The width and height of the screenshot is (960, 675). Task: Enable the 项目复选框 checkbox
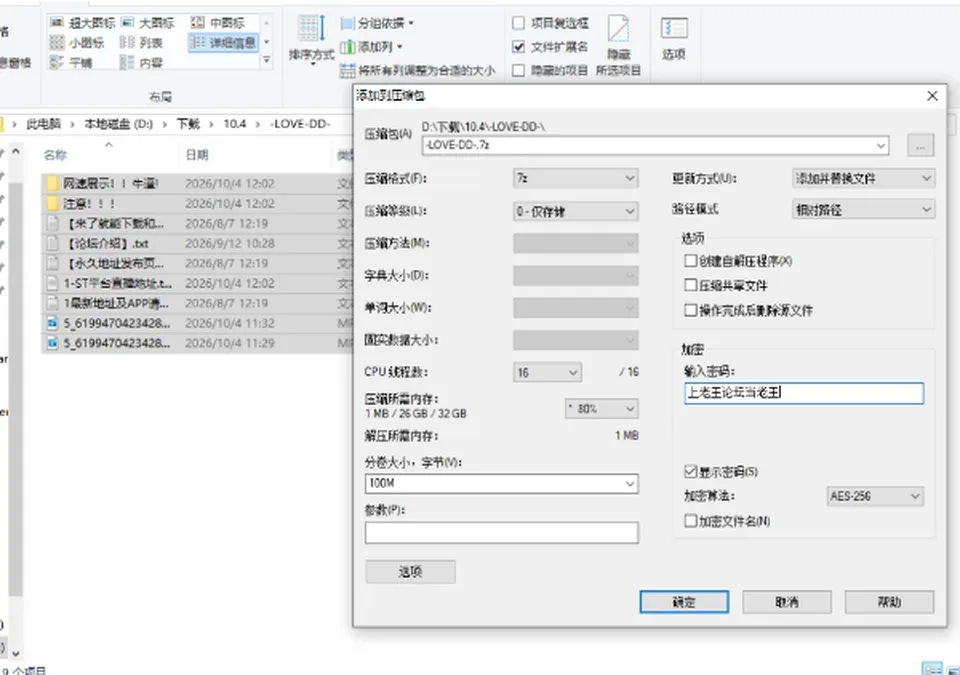pos(518,23)
